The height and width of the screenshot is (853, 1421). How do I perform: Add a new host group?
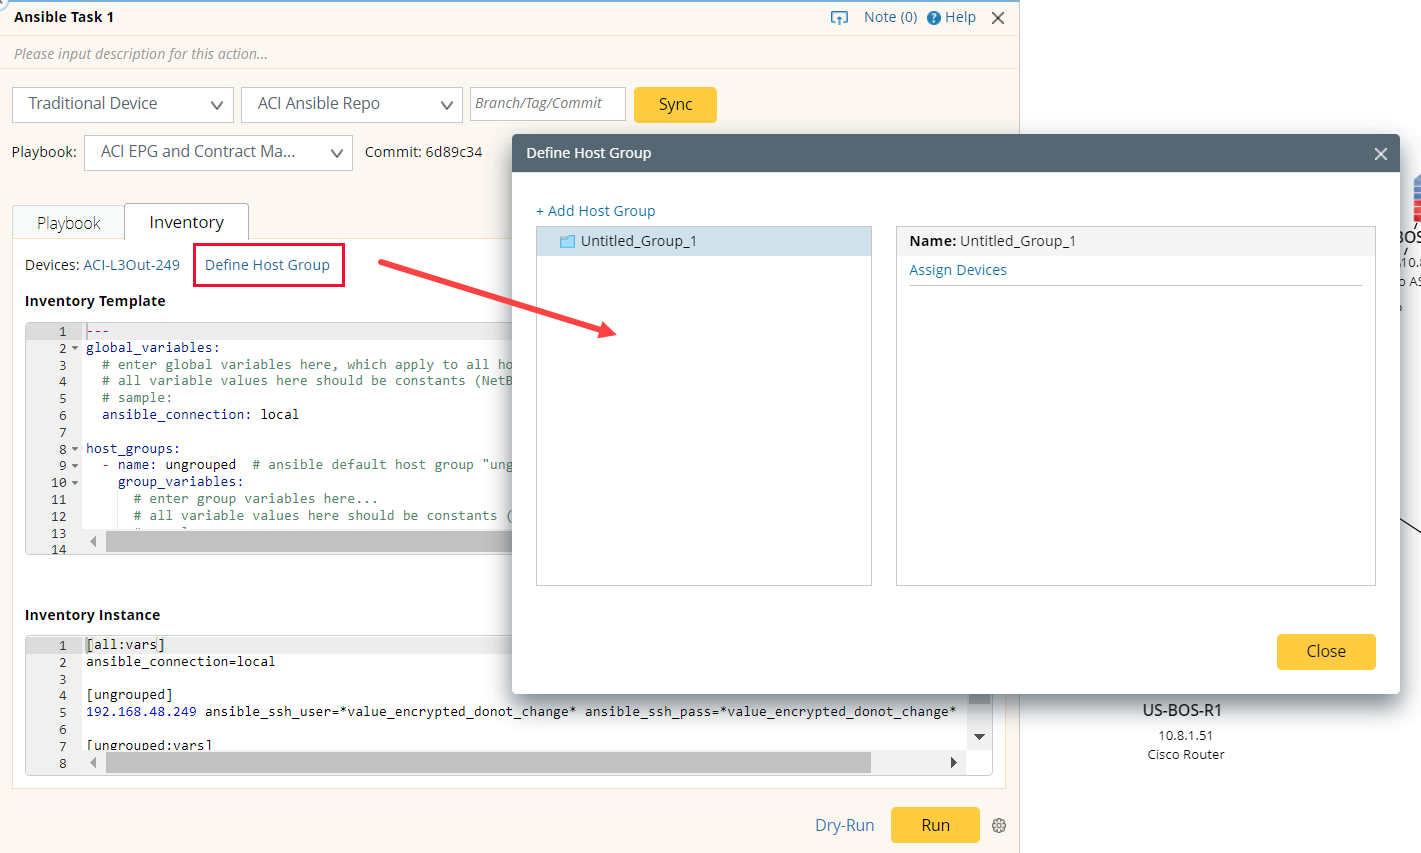click(x=595, y=210)
